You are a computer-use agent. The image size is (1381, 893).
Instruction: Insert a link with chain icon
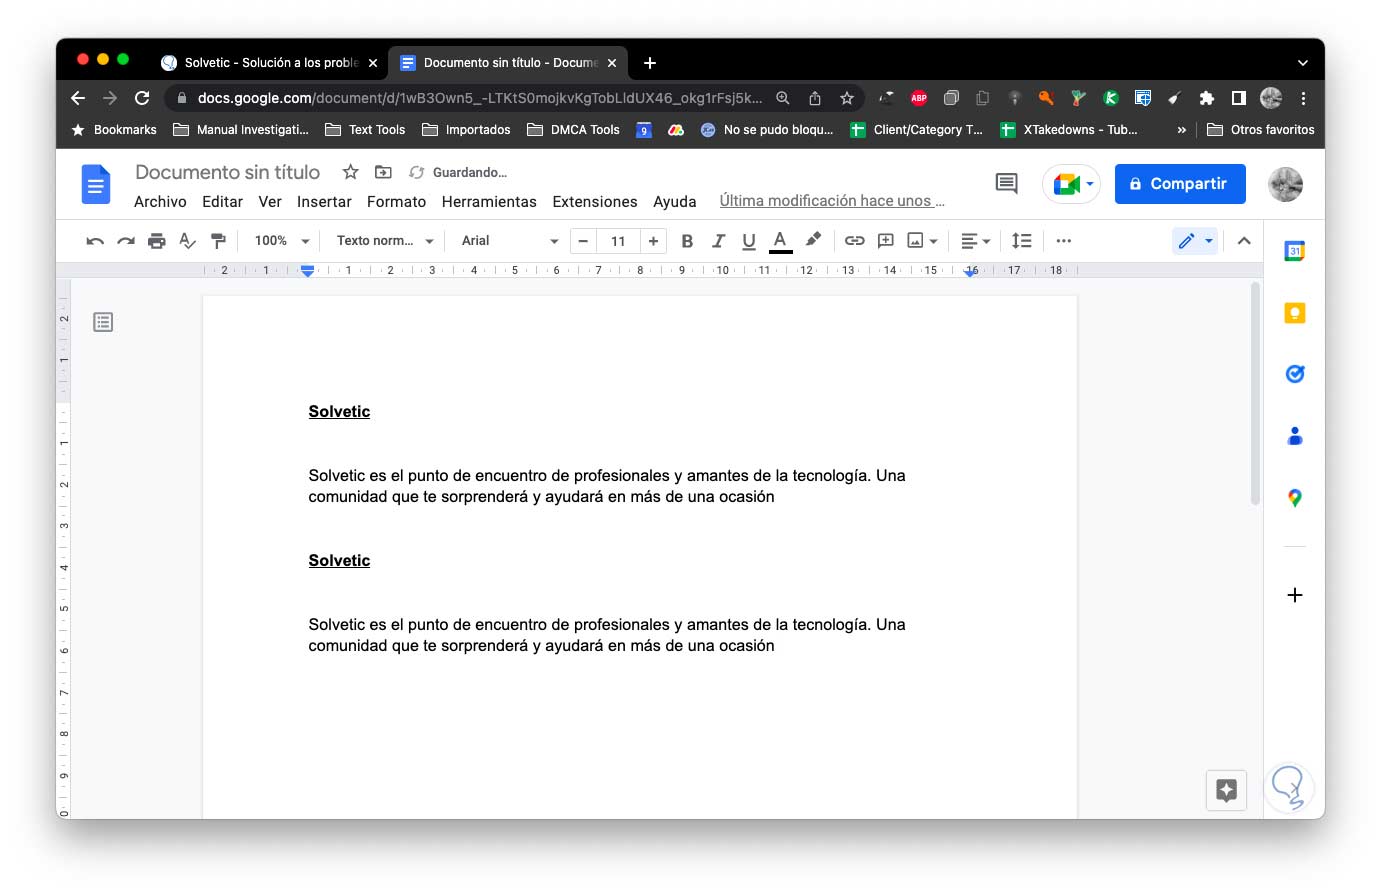coord(854,241)
